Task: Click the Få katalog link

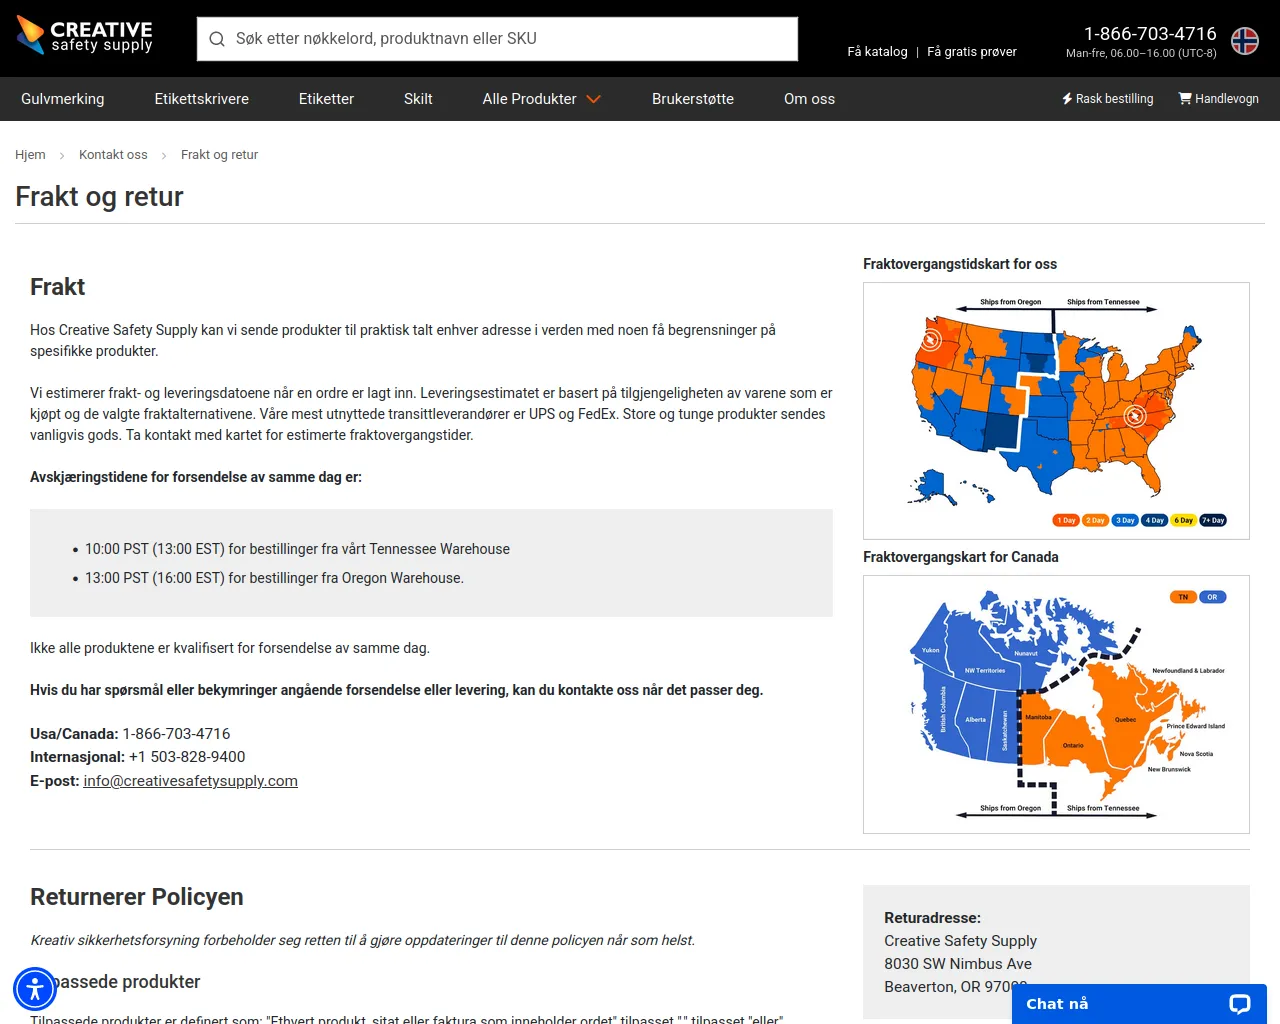Action: (x=877, y=52)
